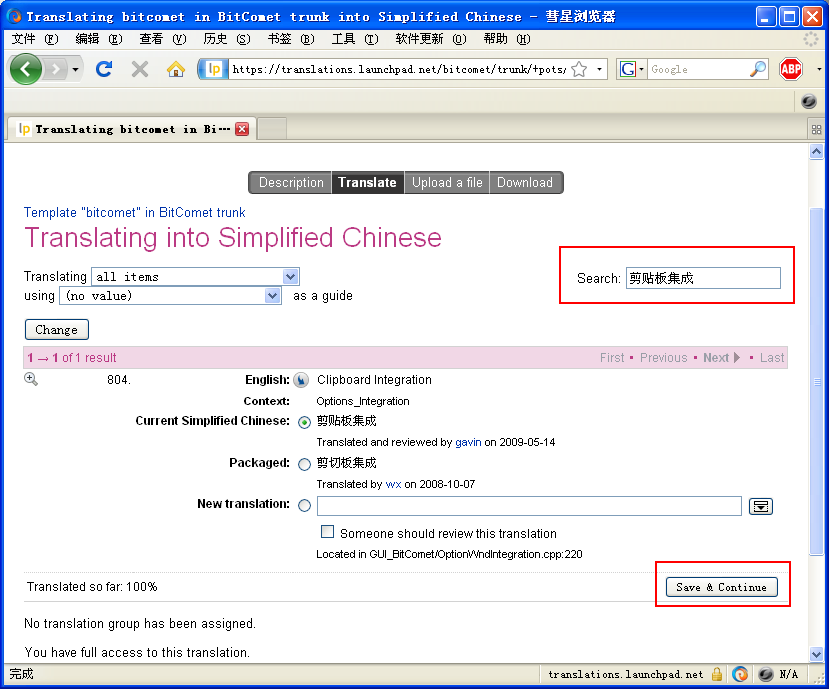Click the ABP Adblock Plus icon
The image size is (829, 689).
(791, 69)
